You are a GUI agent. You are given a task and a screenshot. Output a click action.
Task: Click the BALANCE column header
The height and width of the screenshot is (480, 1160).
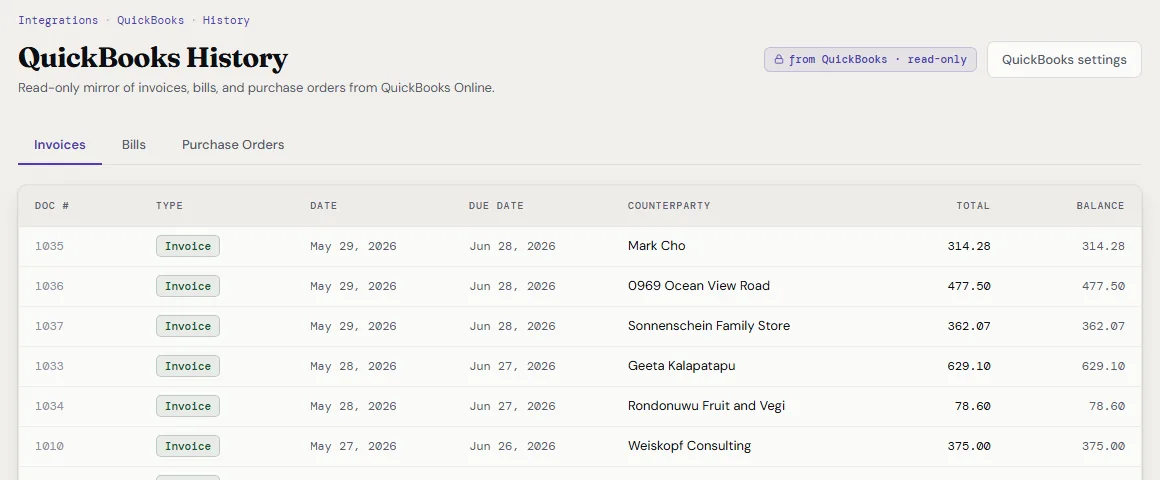coord(1100,206)
